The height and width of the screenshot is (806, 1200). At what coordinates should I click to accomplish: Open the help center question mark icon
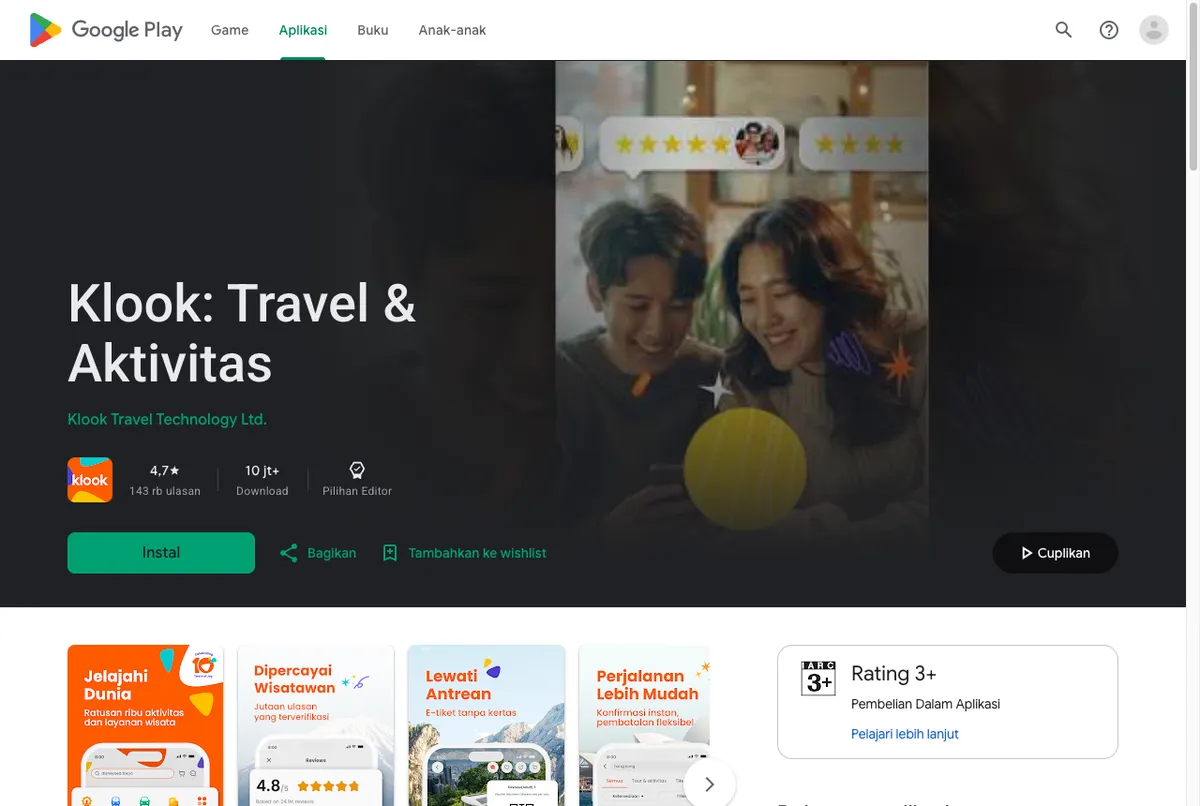coord(1109,30)
